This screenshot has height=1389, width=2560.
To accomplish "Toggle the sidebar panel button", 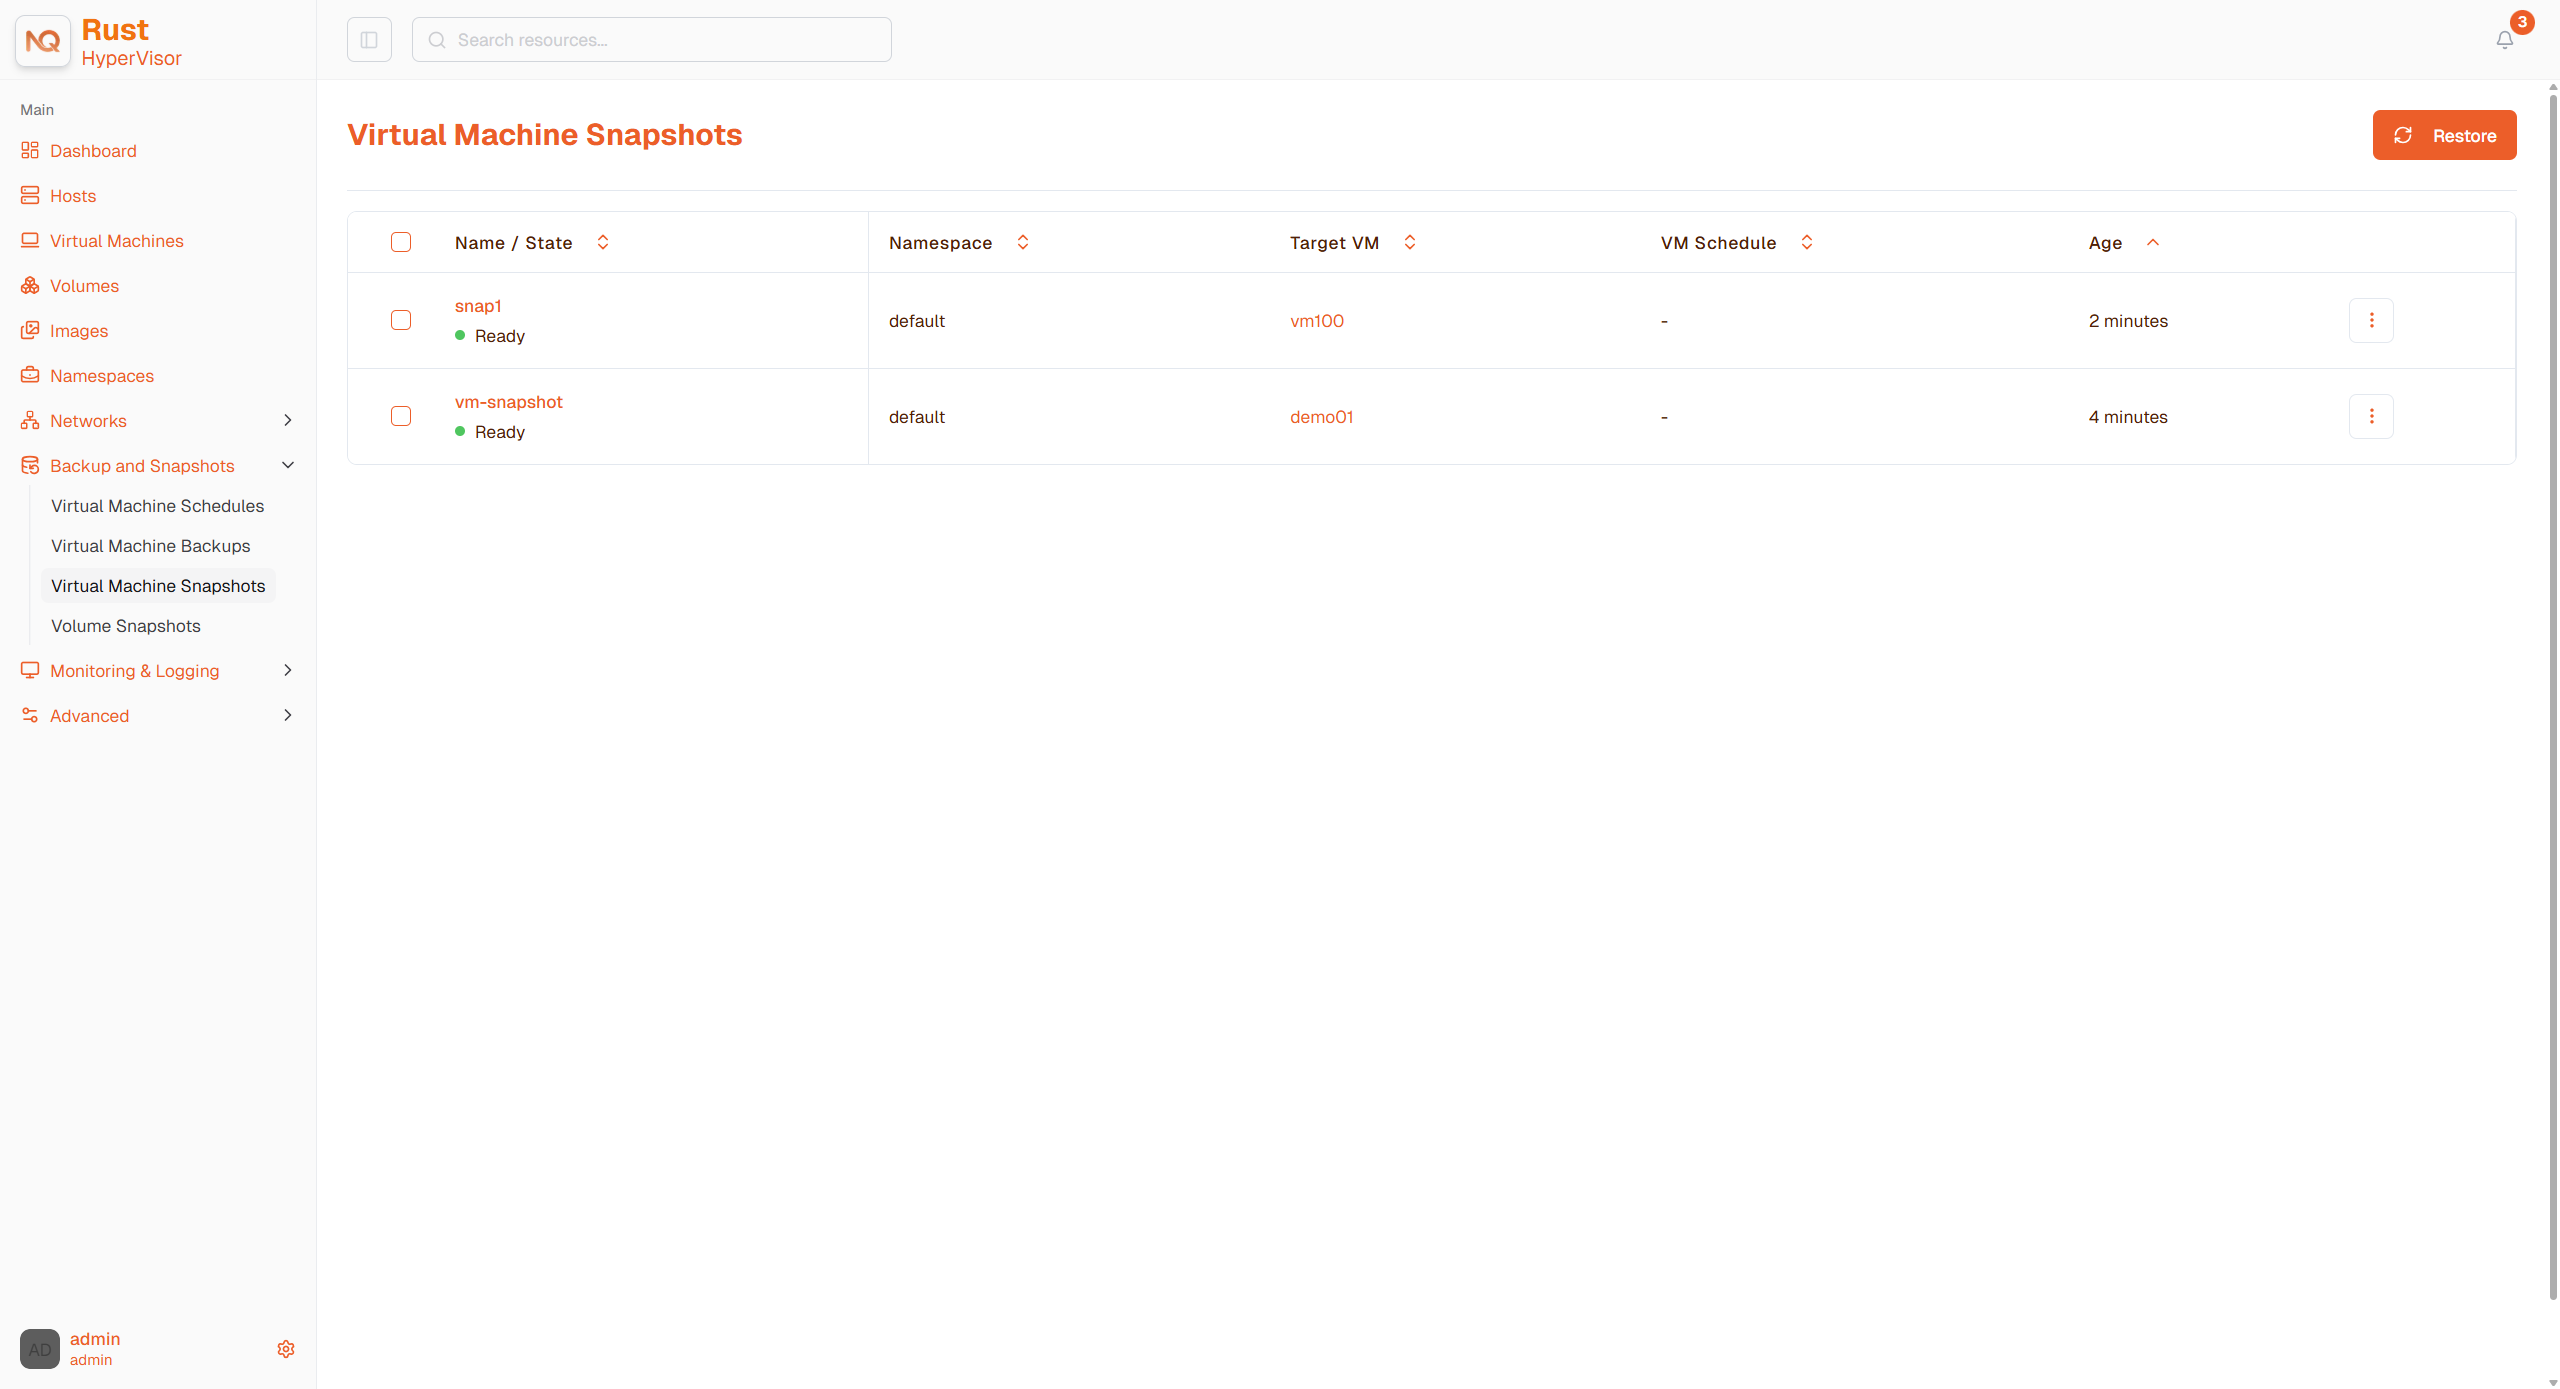I will [x=369, y=40].
